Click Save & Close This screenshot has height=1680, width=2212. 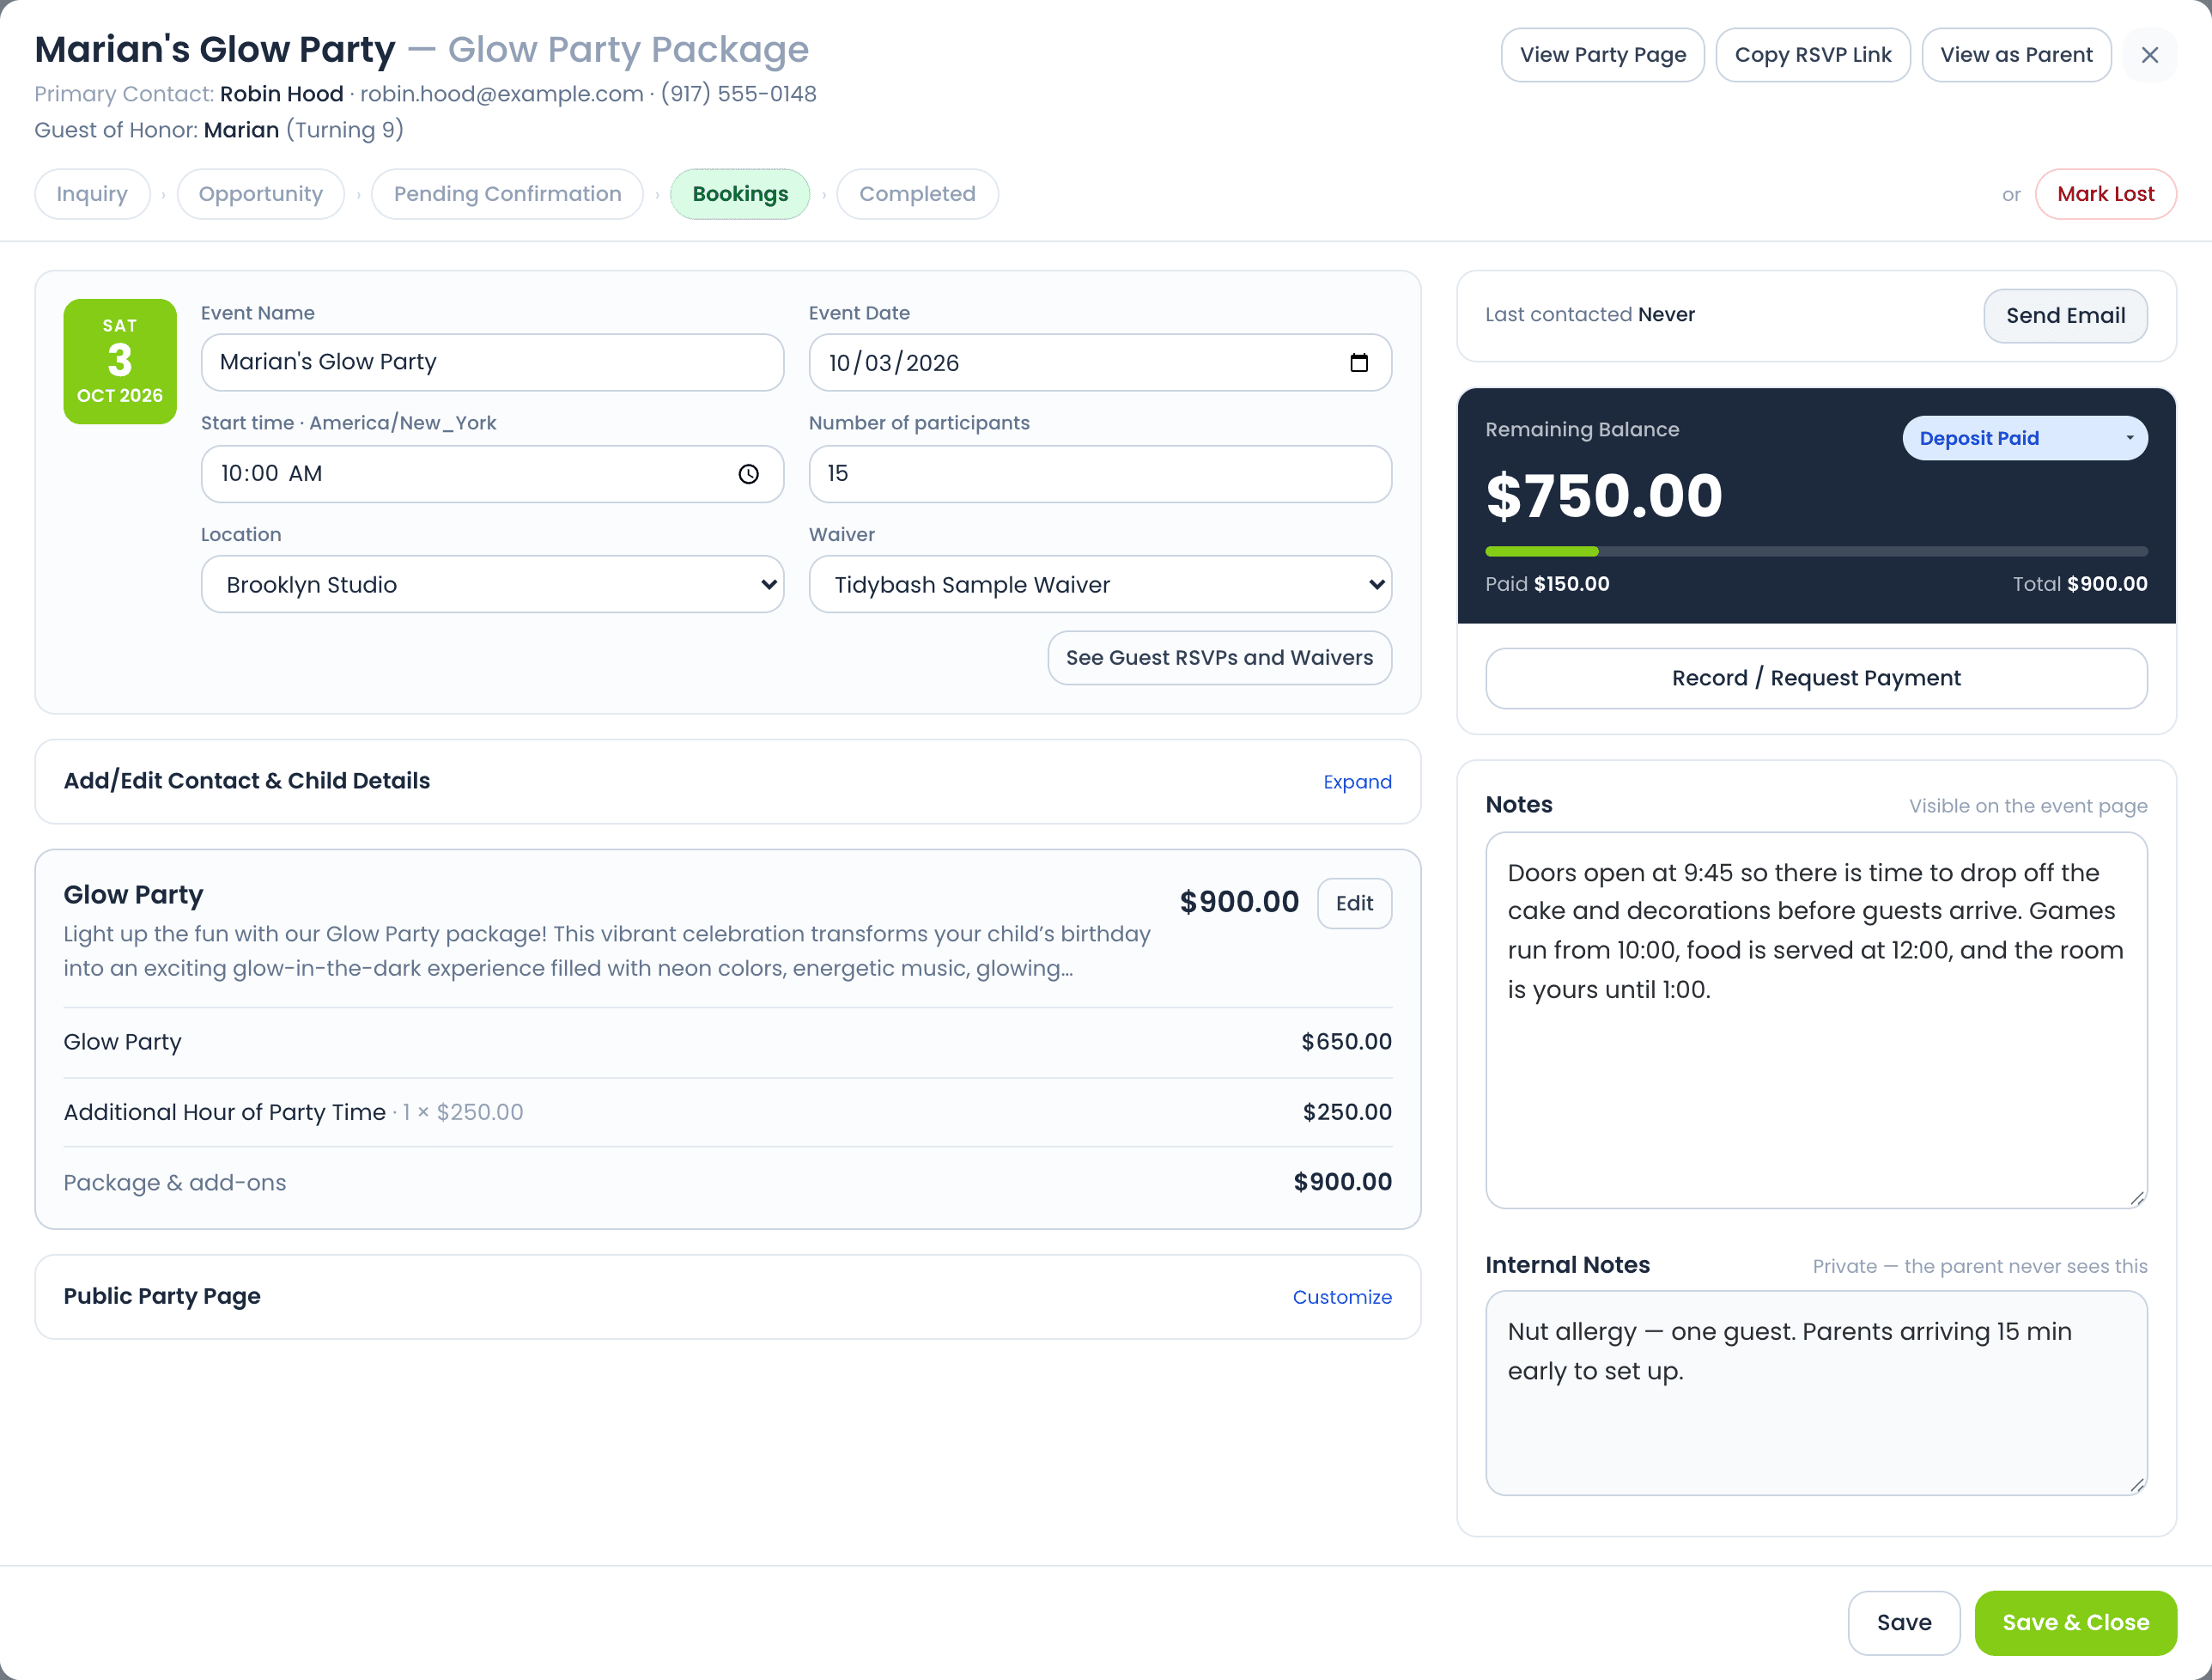coord(2075,1622)
